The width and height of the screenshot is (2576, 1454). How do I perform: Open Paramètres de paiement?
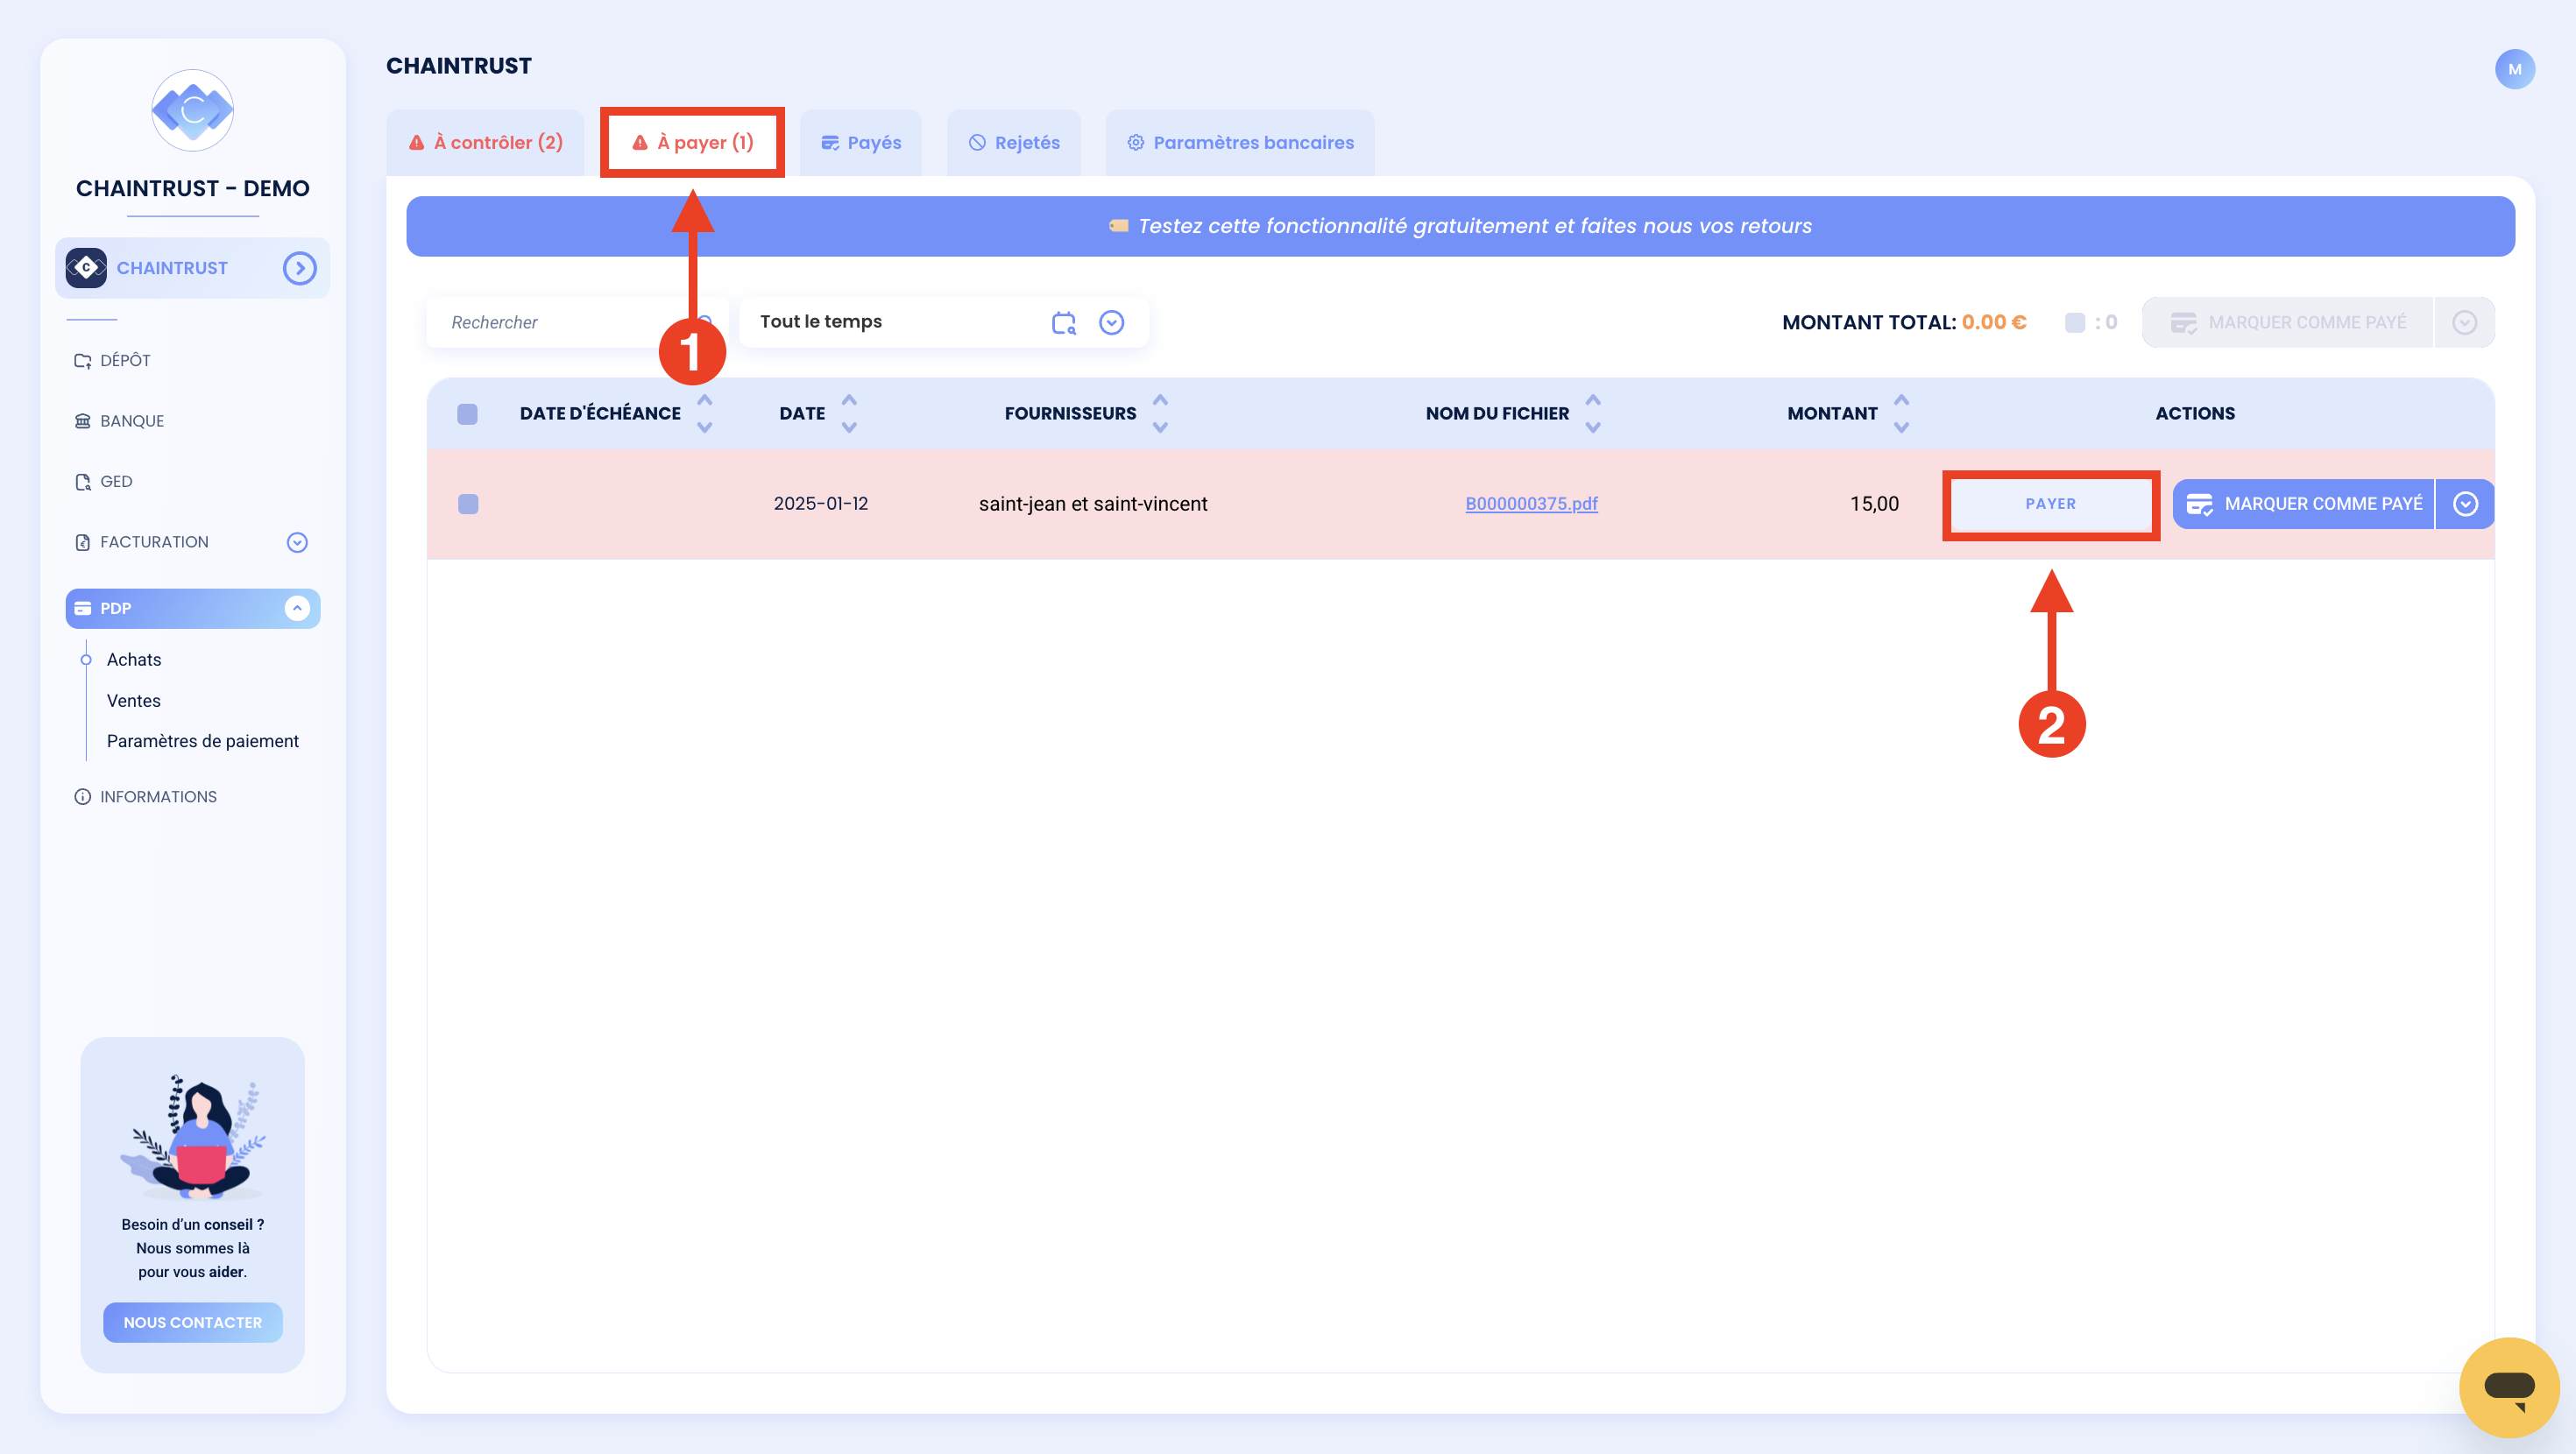[x=202, y=741]
